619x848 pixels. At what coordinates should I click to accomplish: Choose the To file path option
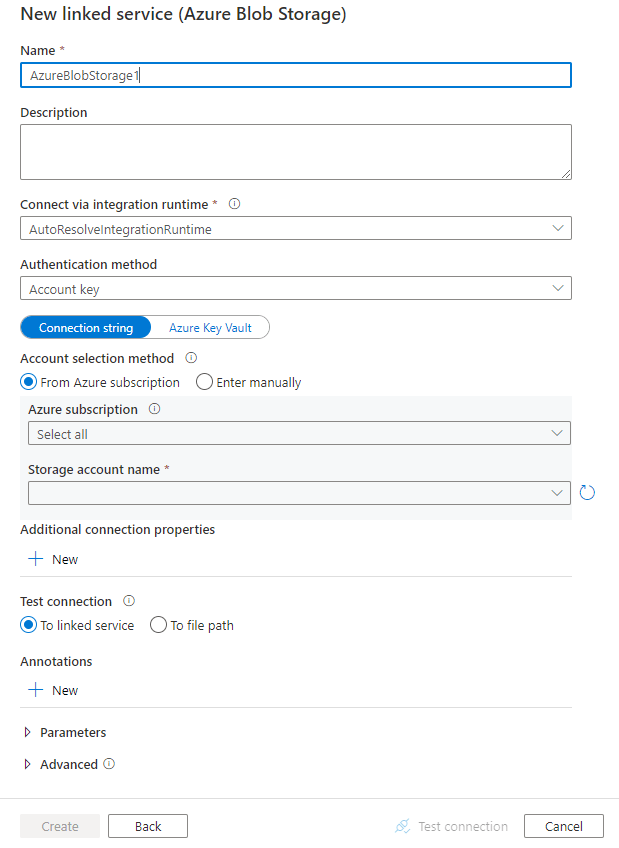158,625
